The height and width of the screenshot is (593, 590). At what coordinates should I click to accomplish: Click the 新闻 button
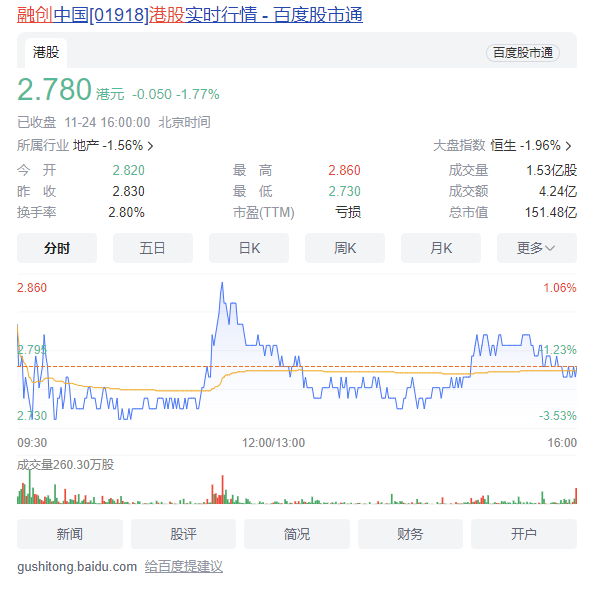coord(70,534)
